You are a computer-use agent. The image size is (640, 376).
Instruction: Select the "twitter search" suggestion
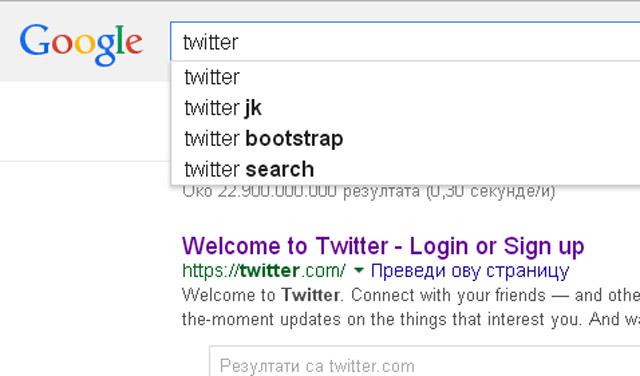pyautogui.click(x=405, y=169)
